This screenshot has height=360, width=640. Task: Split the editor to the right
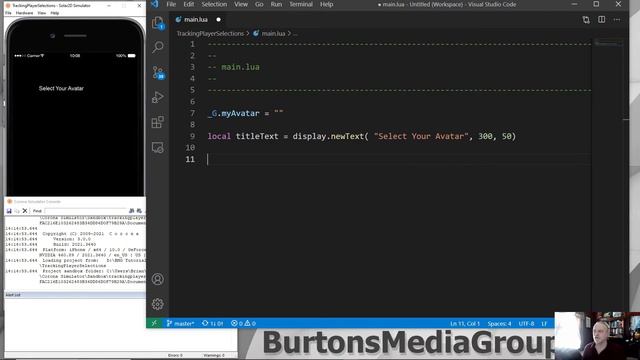click(x=602, y=20)
